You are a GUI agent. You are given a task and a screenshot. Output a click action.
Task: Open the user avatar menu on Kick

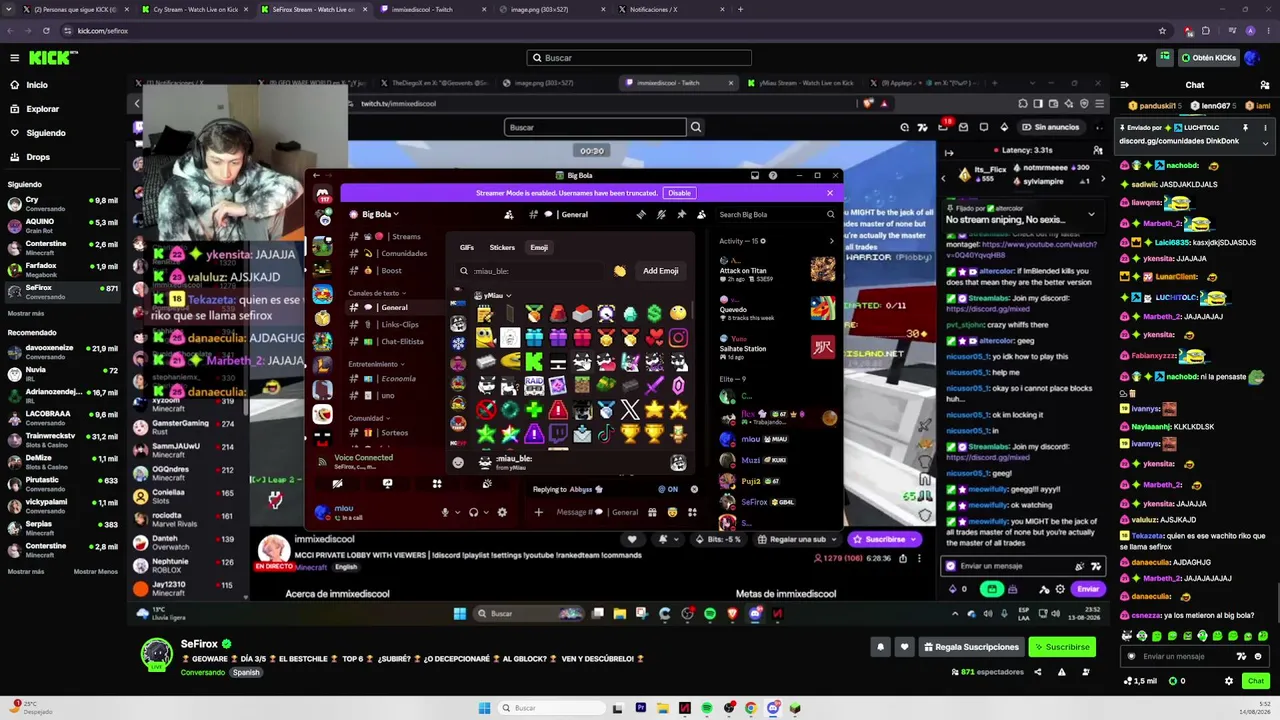(1251, 58)
